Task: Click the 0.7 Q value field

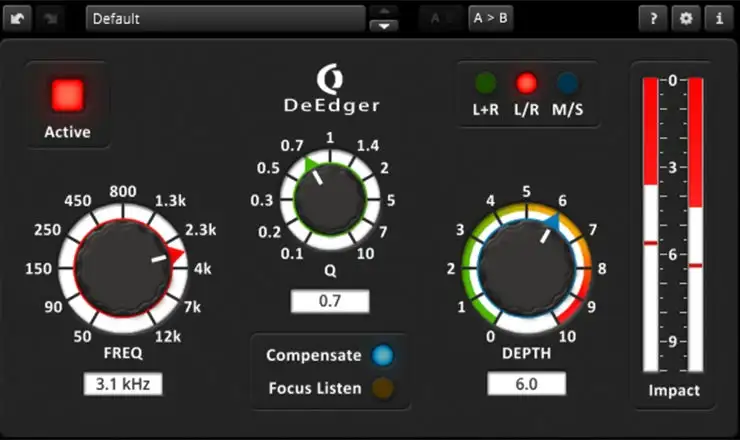Action: click(x=330, y=301)
